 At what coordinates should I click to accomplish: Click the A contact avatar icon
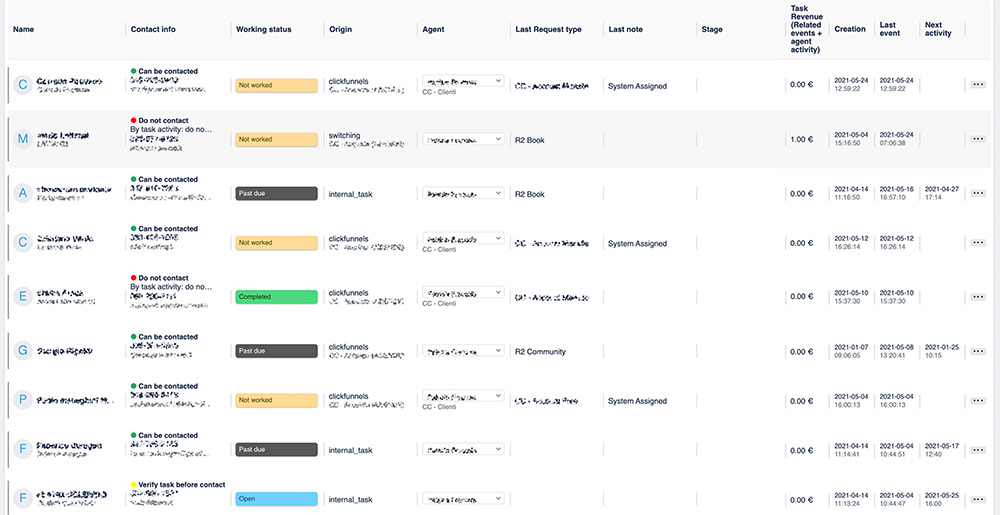point(23,193)
